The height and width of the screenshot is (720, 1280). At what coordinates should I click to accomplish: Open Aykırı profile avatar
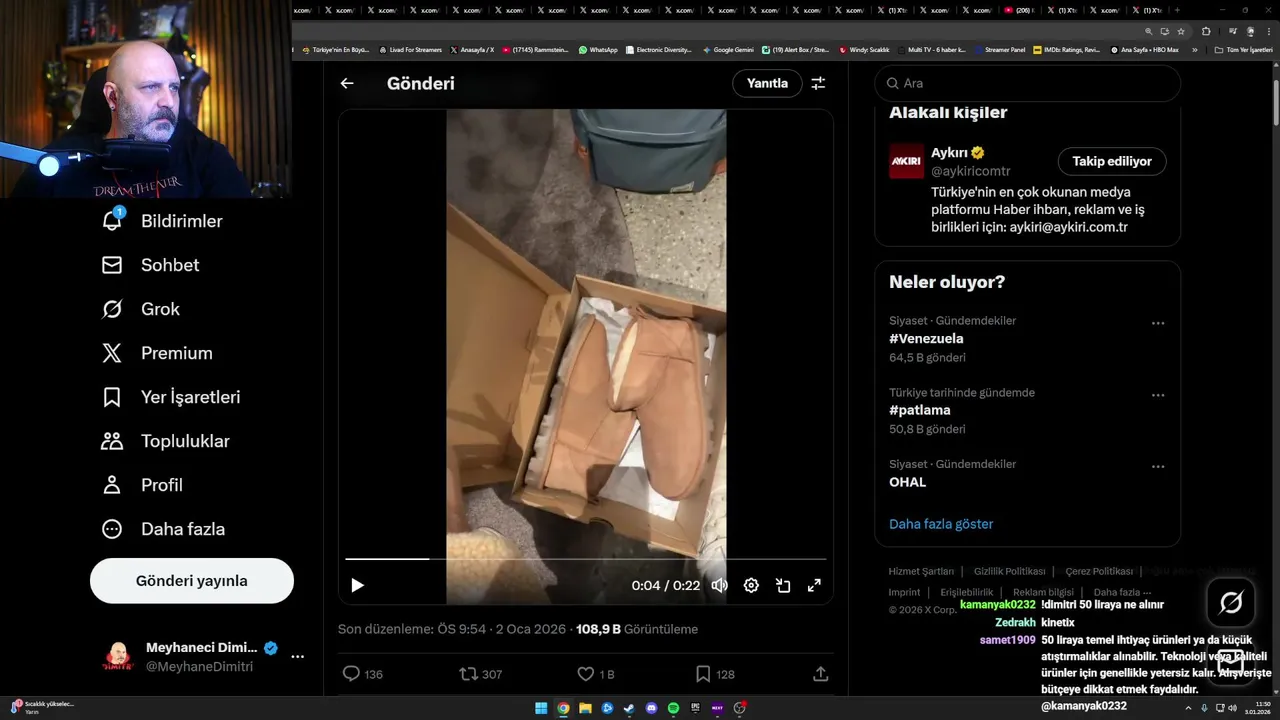(907, 161)
